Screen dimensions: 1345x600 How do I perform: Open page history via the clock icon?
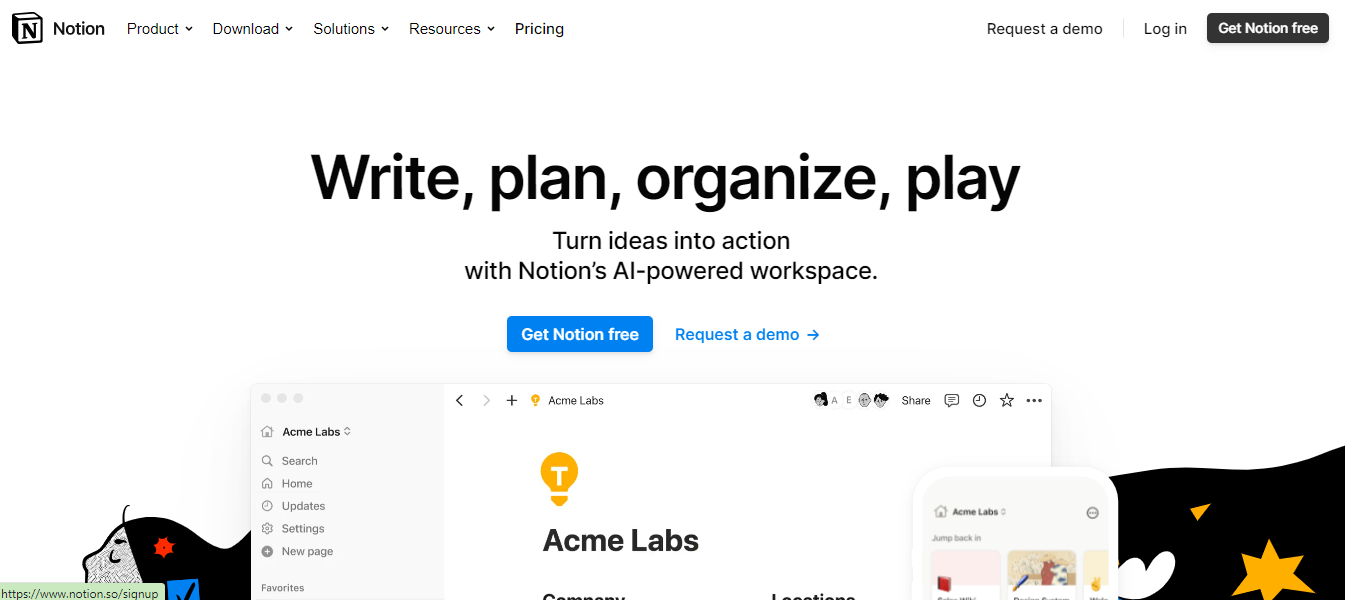point(979,400)
